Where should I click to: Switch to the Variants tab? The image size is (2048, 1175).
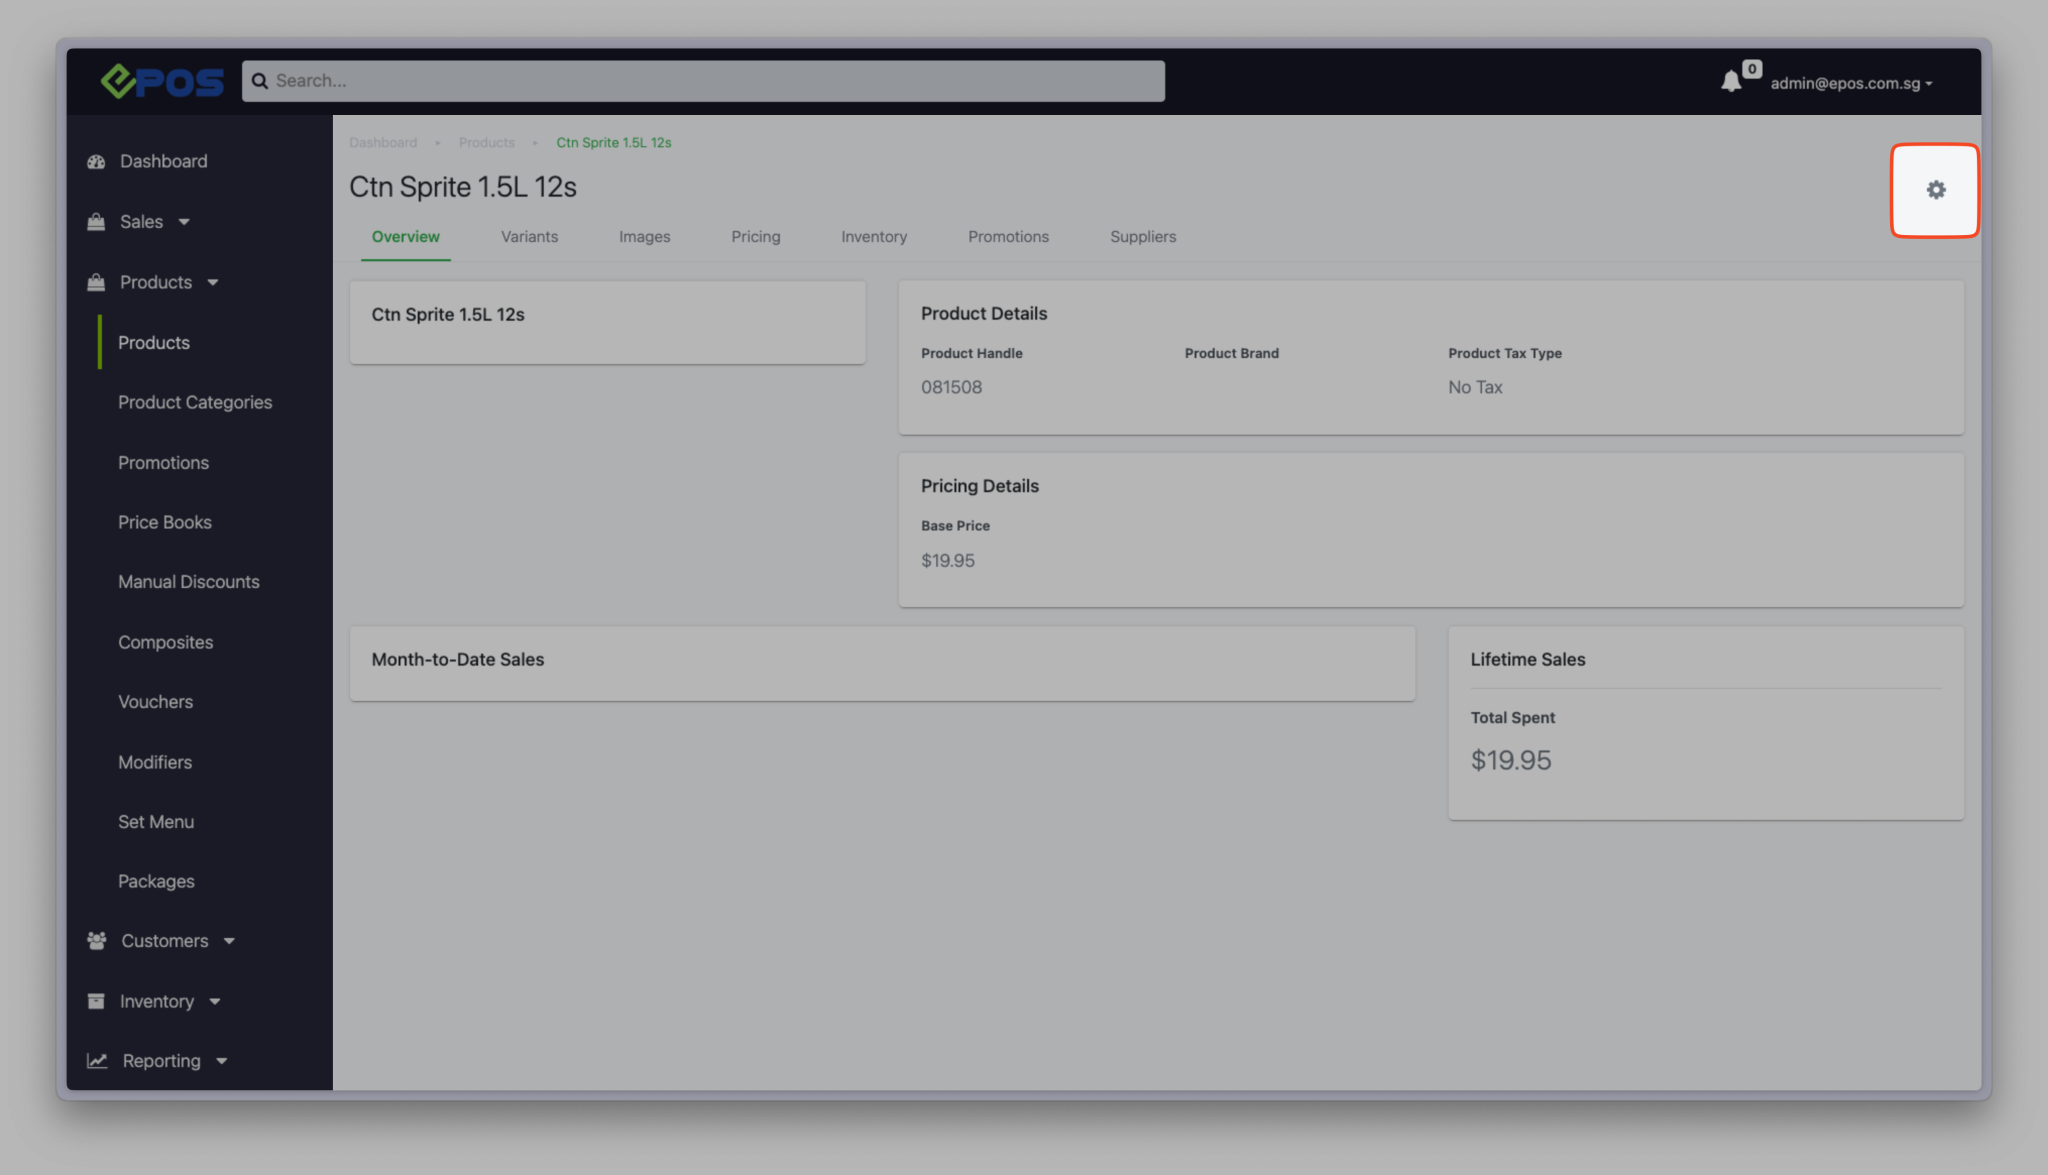(529, 236)
